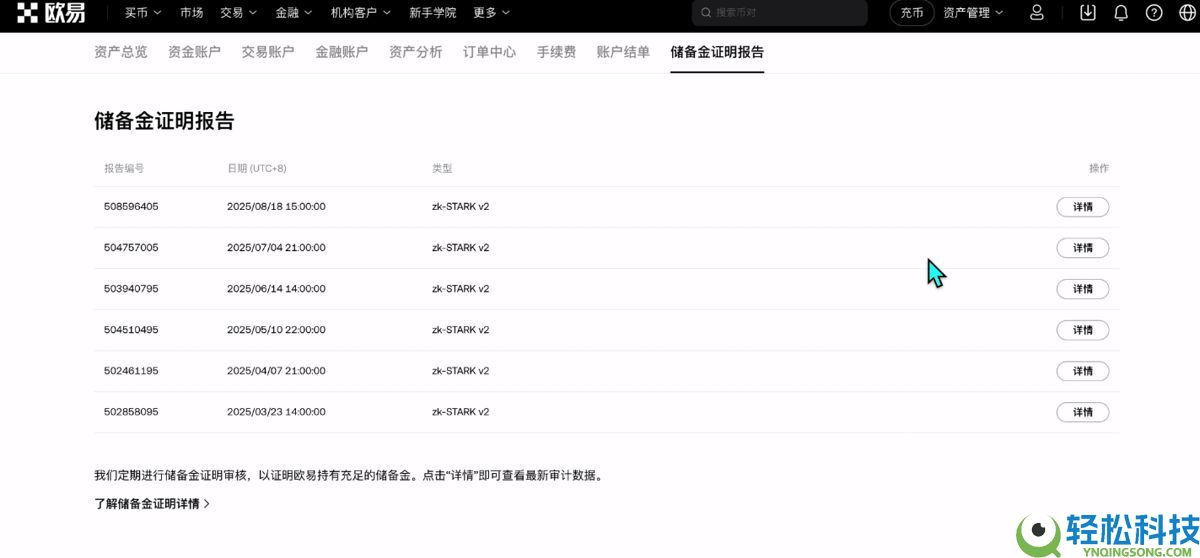Switch to the 金融账户 tab
The image size is (1200, 558).
[342, 52]
